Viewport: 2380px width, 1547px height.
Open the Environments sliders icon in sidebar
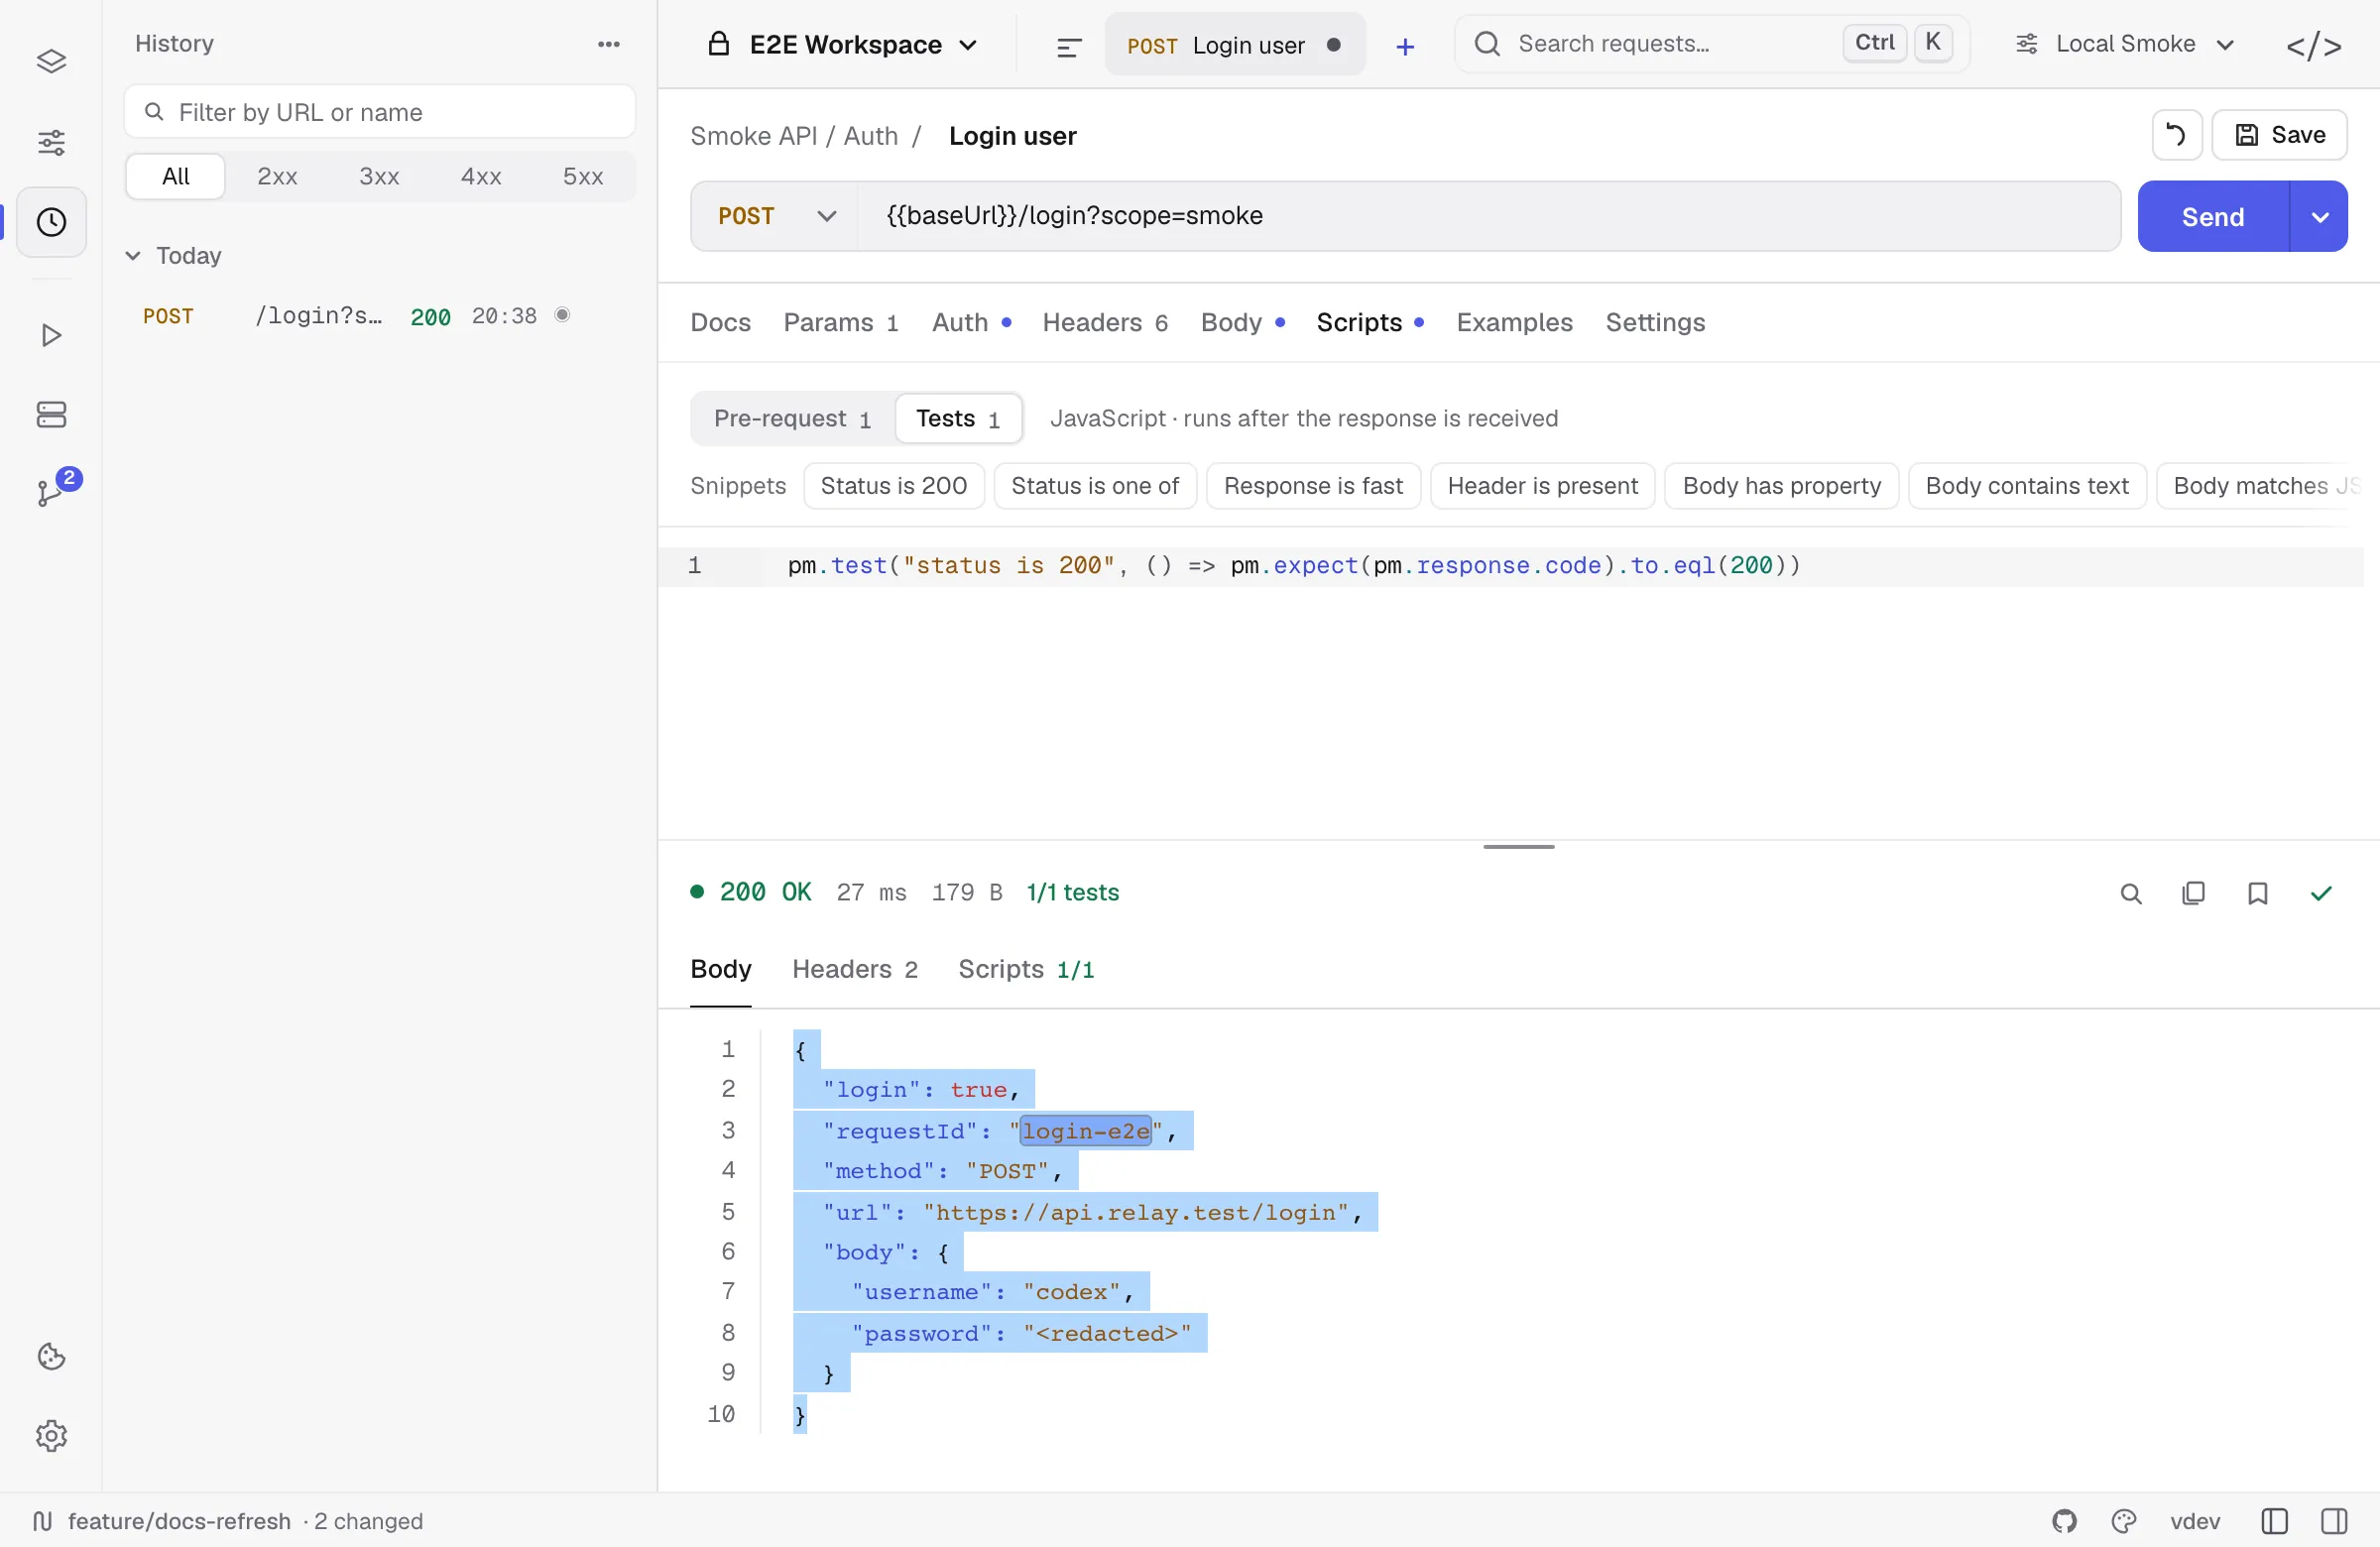[x=51, y=142]
